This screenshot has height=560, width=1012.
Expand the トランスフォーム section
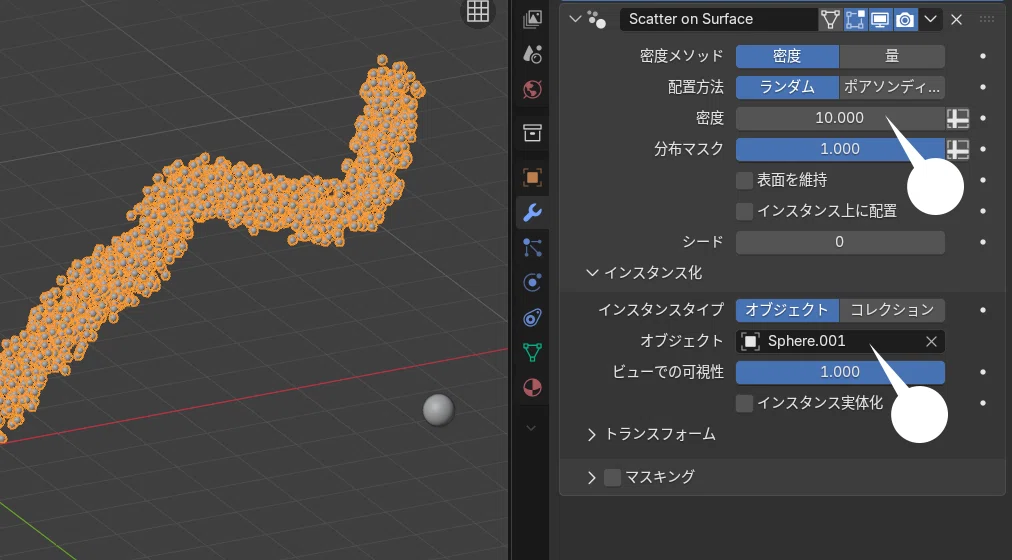click(x=592, y=435)
